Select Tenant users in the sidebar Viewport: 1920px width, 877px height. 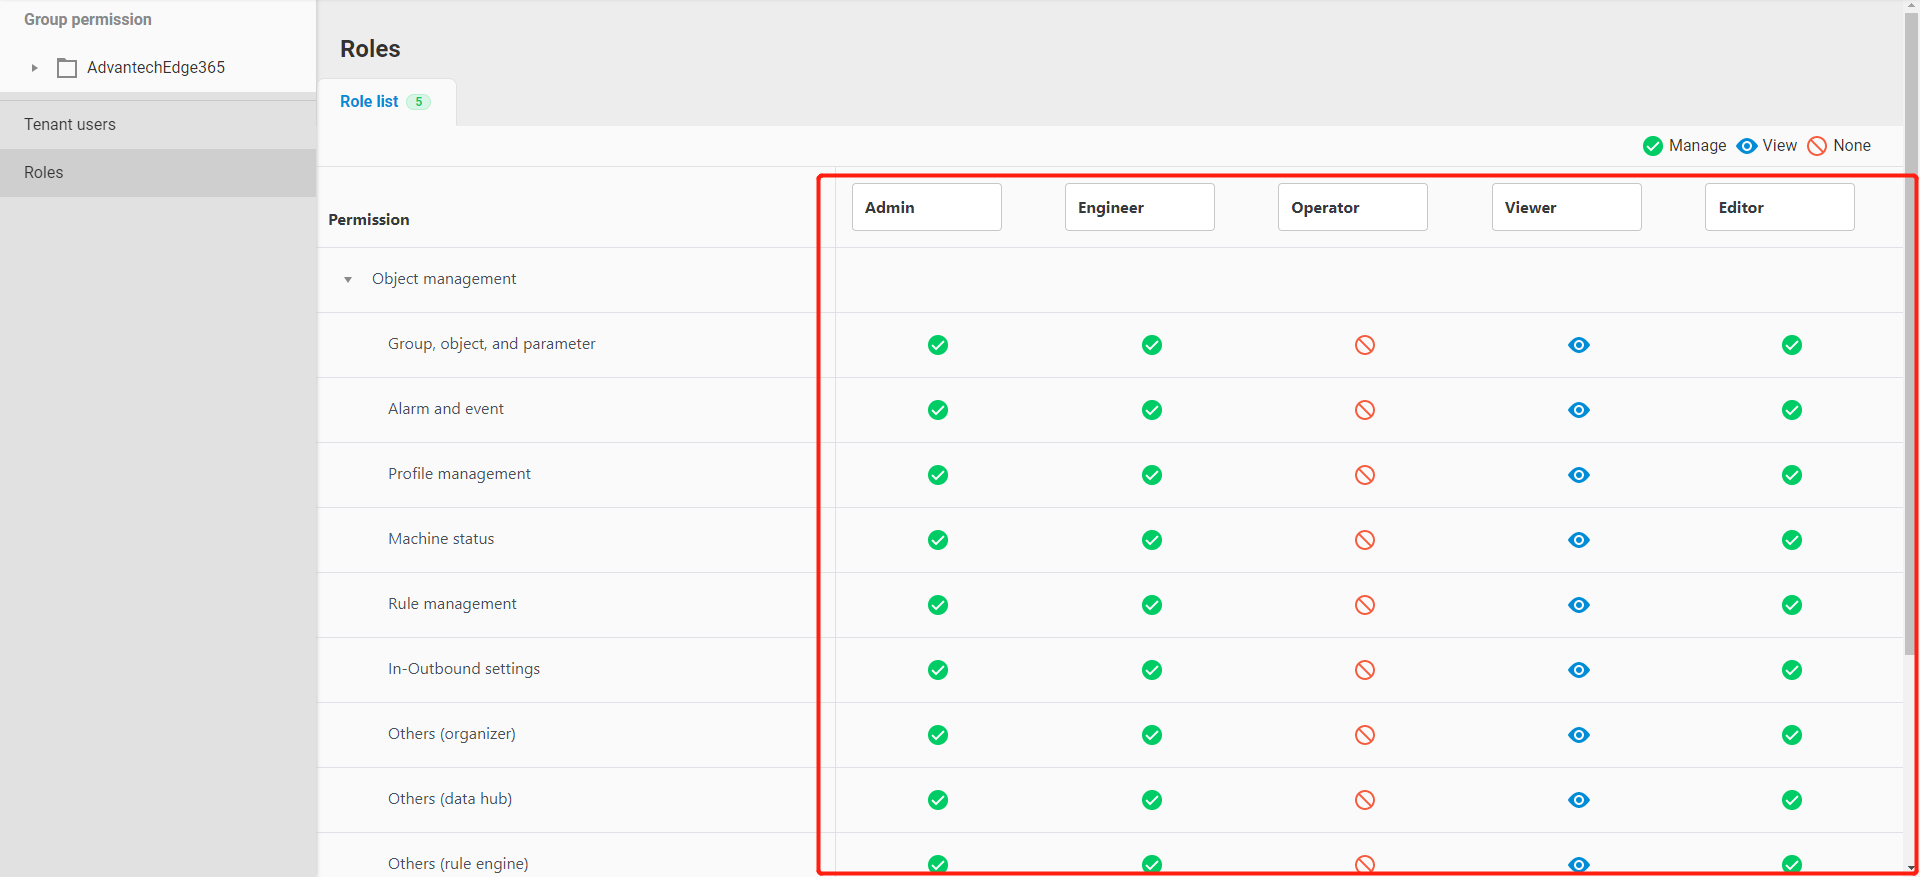tap(70, 125)
